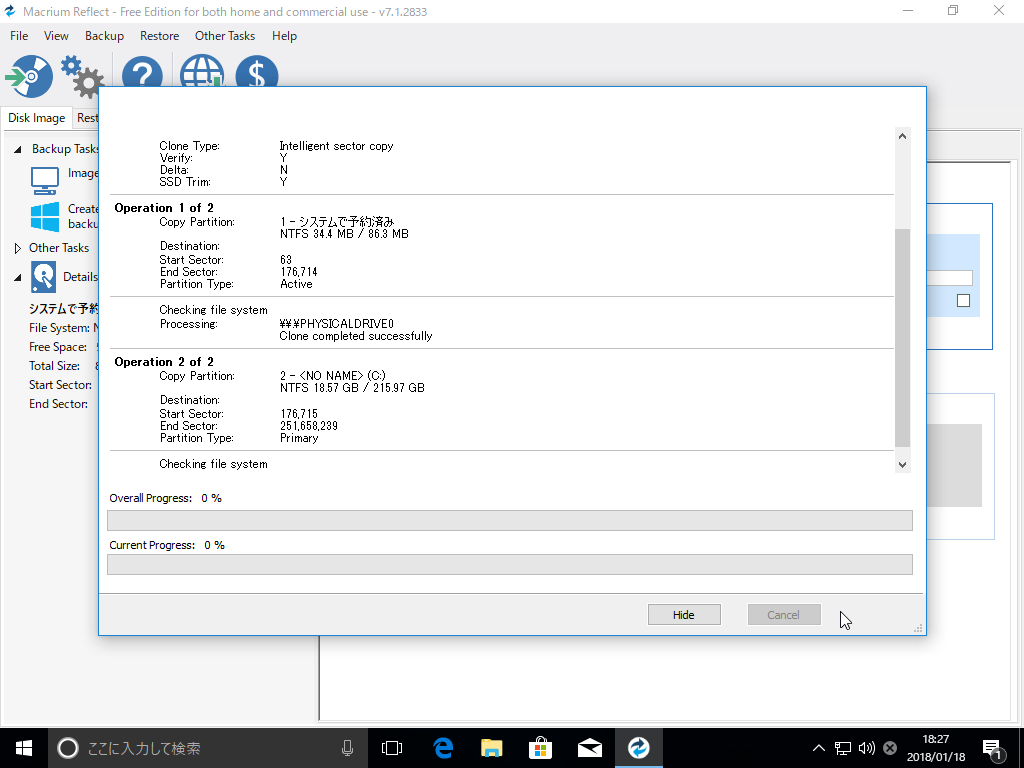Open the Restore menu
Image resolution: width=1024 pixels, height=768 pixels.
159,36
